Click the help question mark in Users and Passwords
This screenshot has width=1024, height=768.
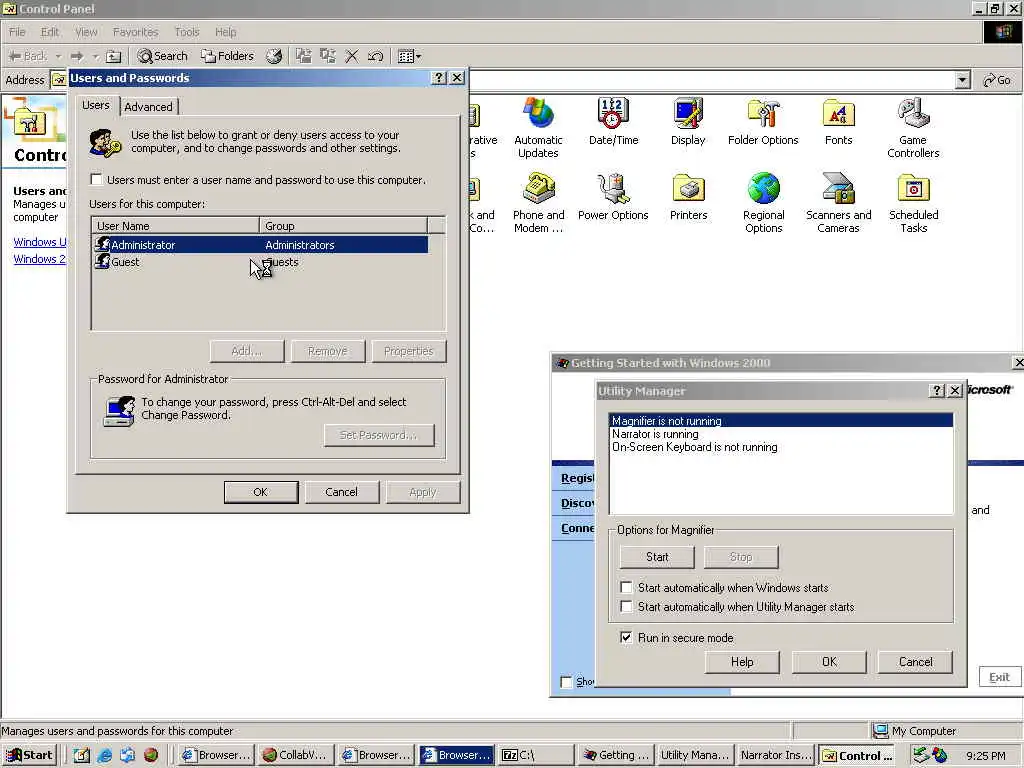(x=439, y=78)
